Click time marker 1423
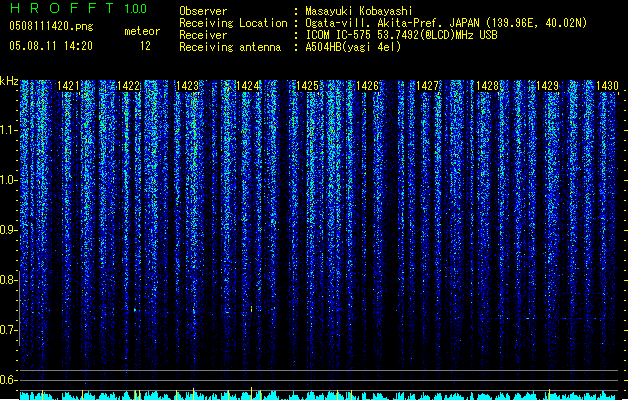Screen dimensions: 629x400 click(x=188, y=86)
